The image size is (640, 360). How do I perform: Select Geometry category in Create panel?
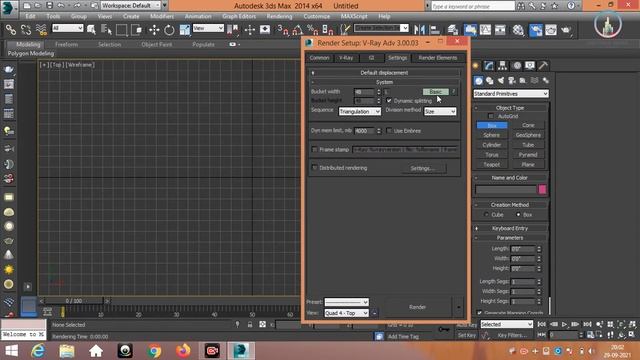[478, 80]
